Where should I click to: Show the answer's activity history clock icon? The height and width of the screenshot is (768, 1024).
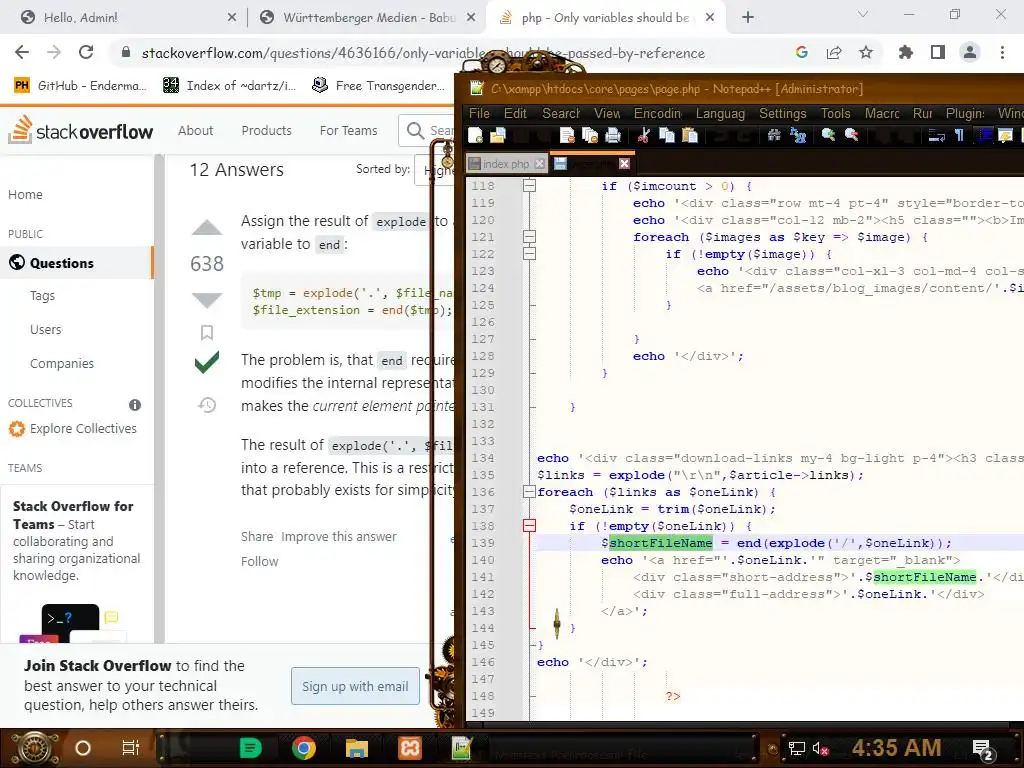pos(207,405)
